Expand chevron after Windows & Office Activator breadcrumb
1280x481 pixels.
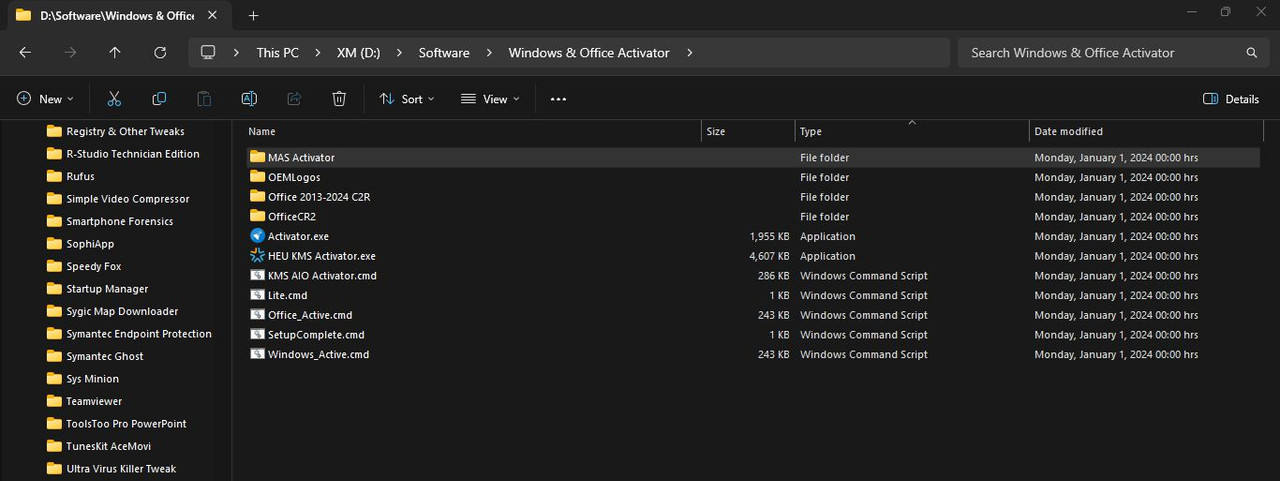[x=690, y=53]
